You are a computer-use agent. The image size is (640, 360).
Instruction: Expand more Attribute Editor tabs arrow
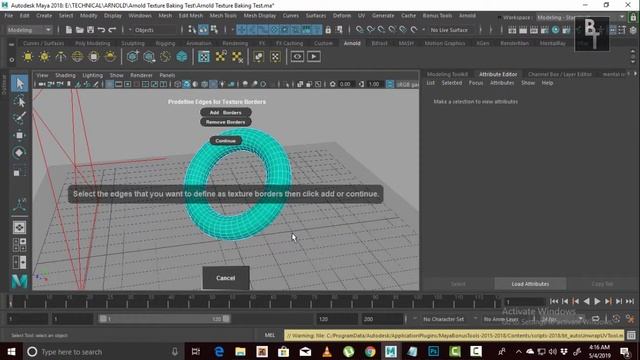point(635,74)
